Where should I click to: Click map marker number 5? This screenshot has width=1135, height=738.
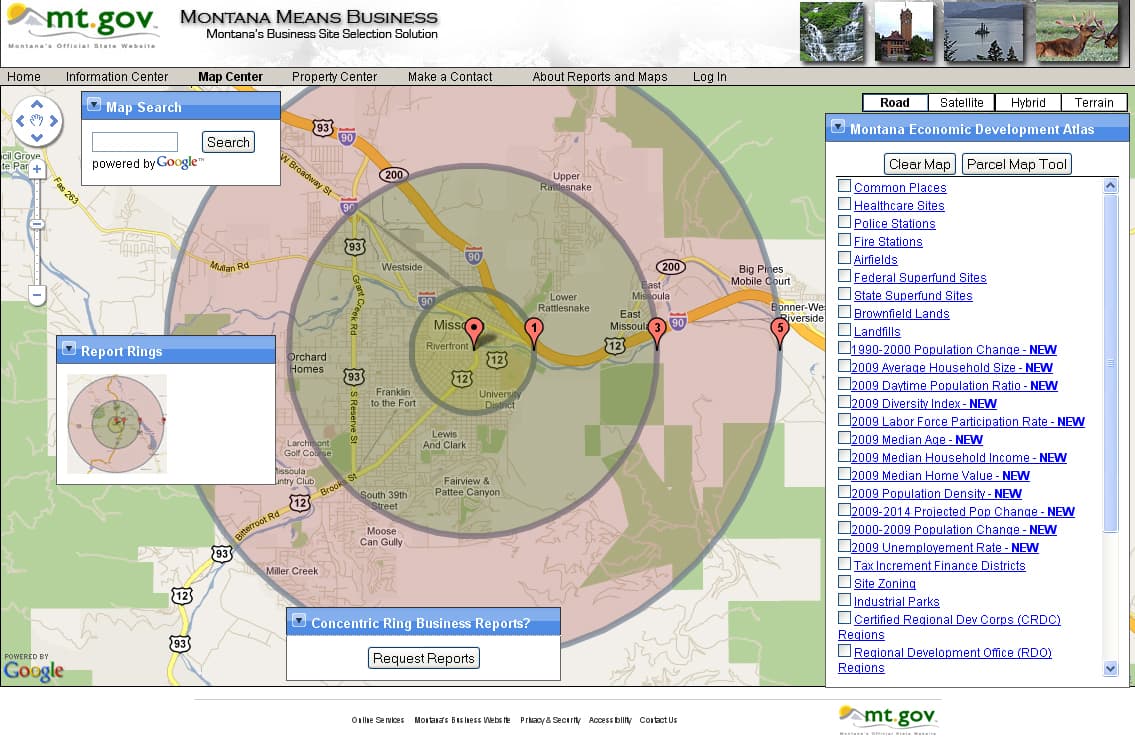coord(780,328)
